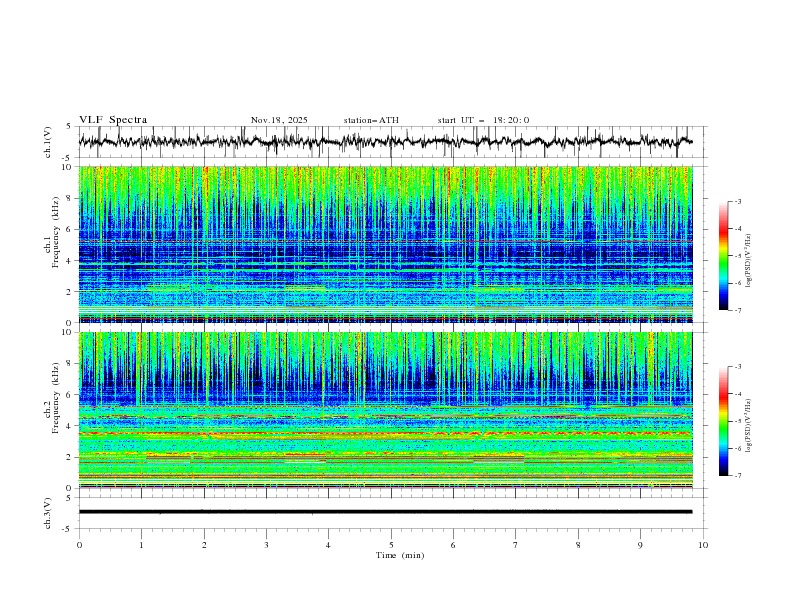792x612 pixels.
Task: Click the "ch.1(V)" waveform axis label
Action: tap(47, 142)
